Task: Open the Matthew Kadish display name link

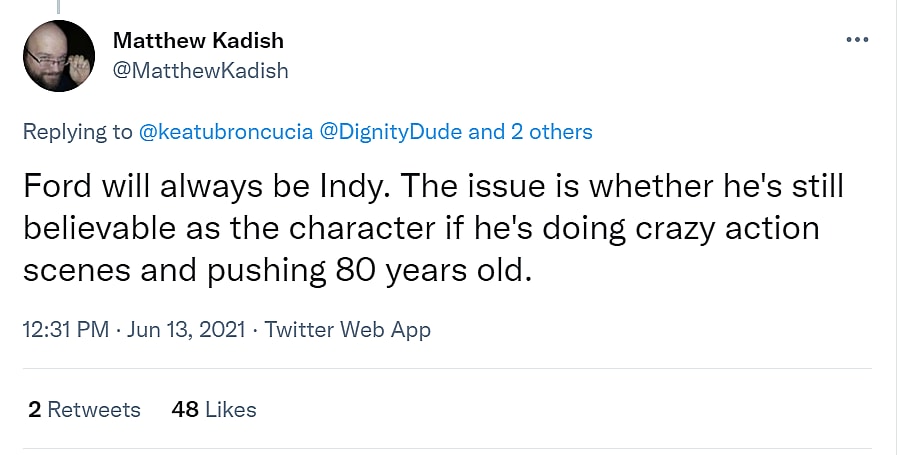Action: click(198, 41)
